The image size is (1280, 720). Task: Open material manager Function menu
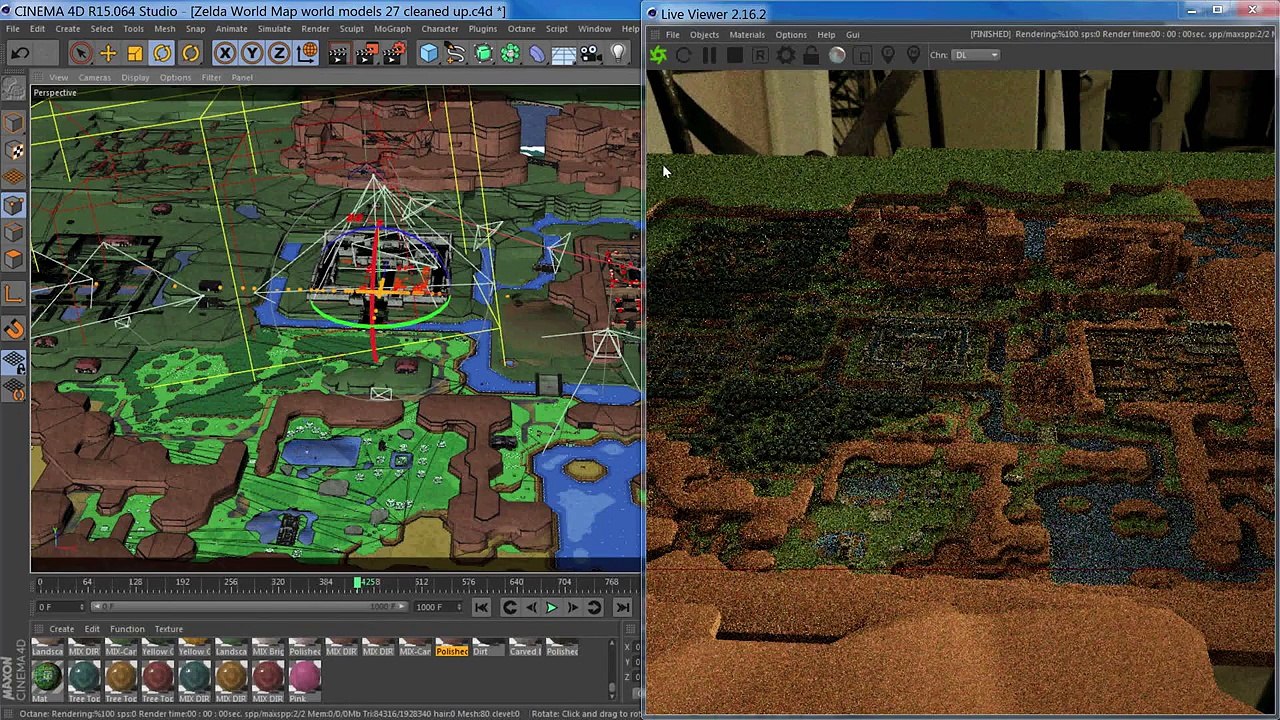tap(127, 629)
